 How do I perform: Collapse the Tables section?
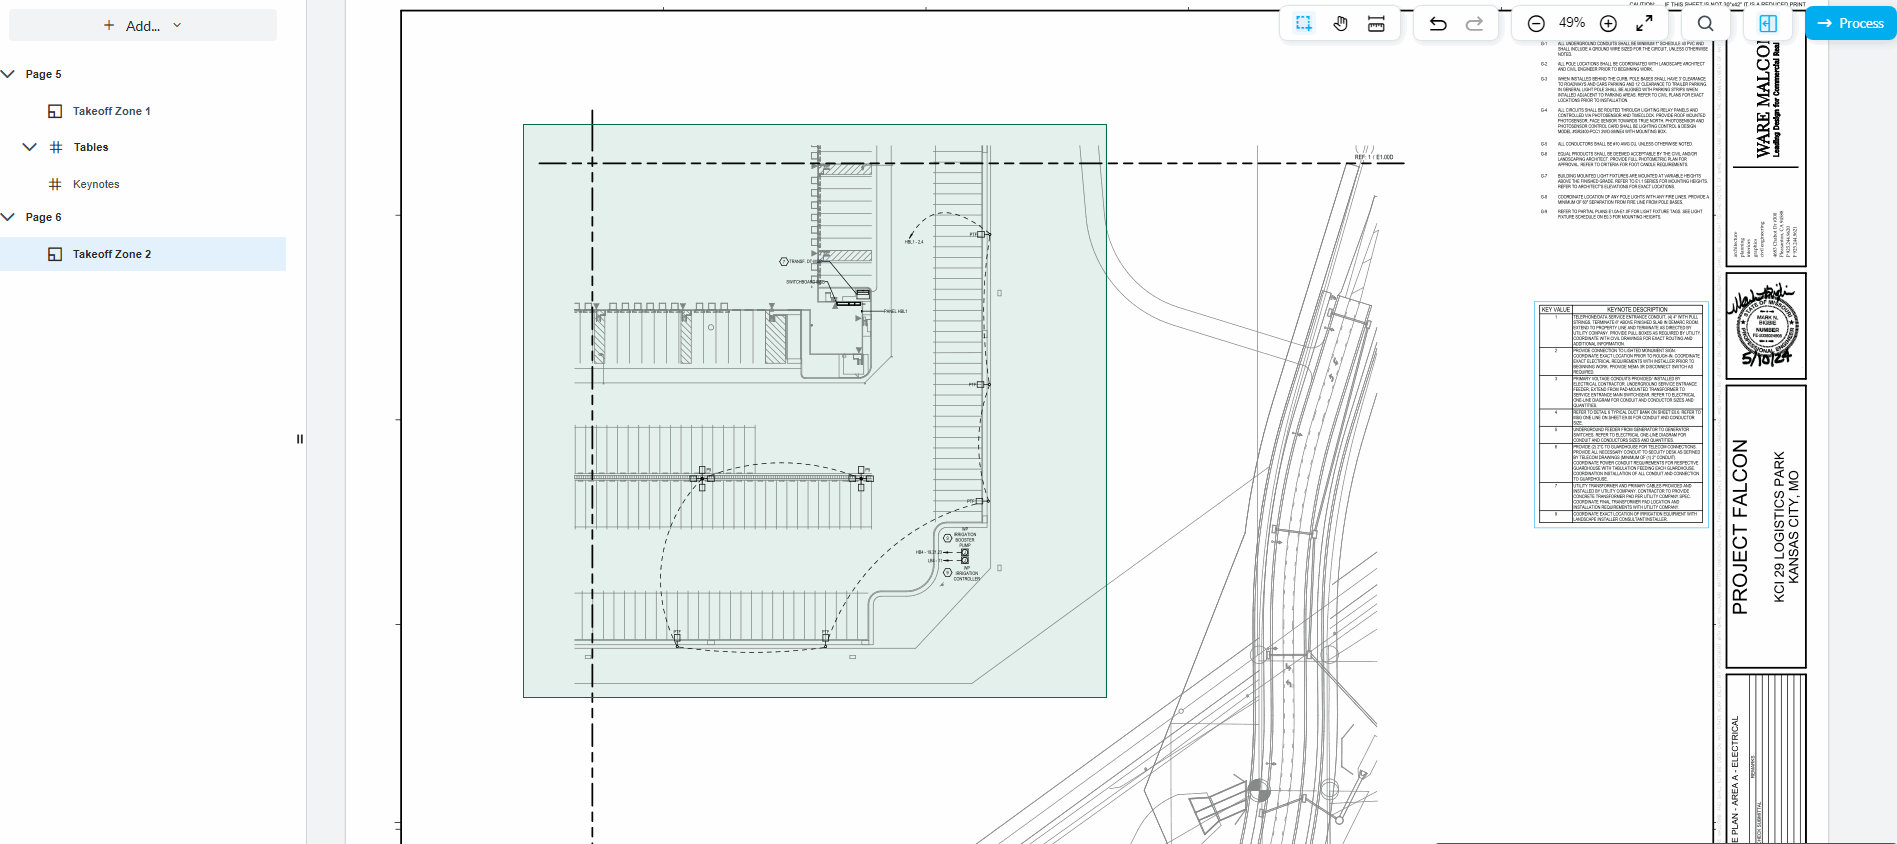30,147
